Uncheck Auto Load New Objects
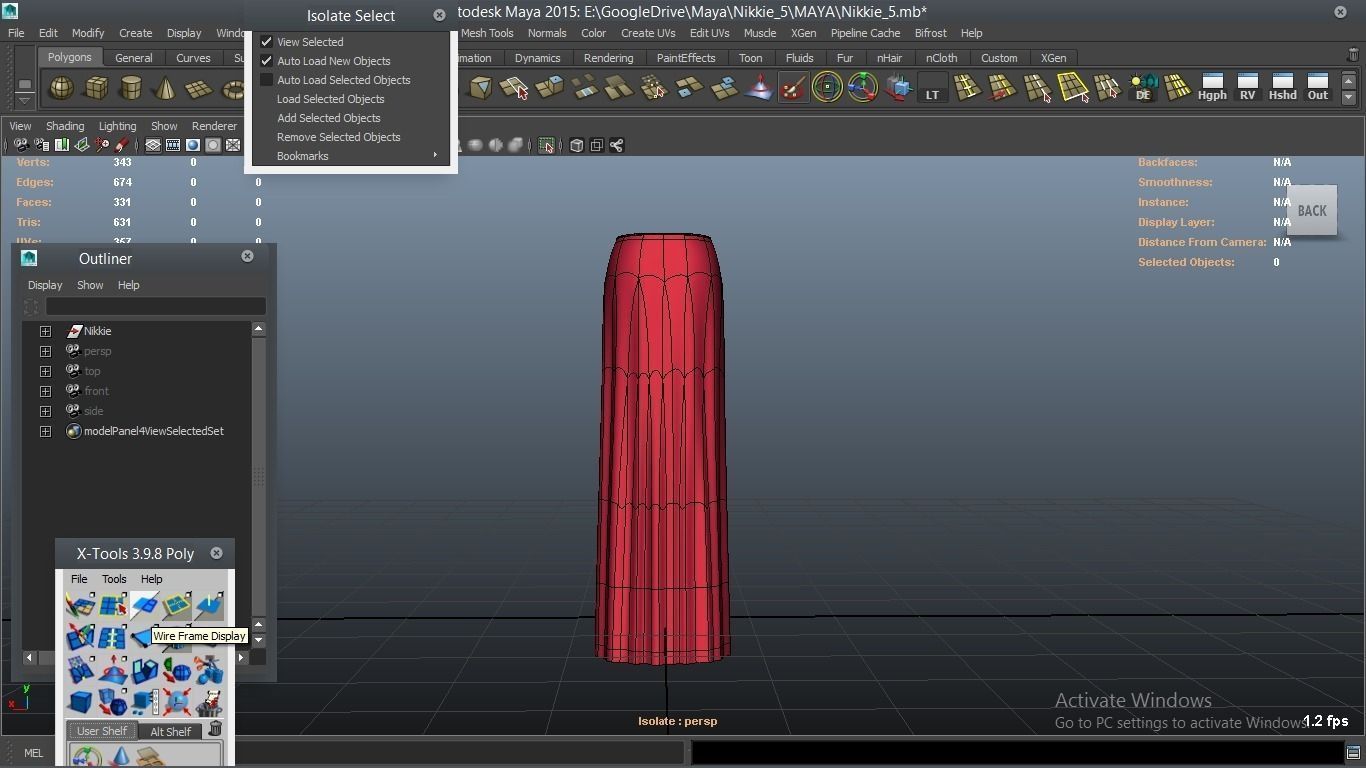The width and height of the screenshot is (1366, 768). 267,61
